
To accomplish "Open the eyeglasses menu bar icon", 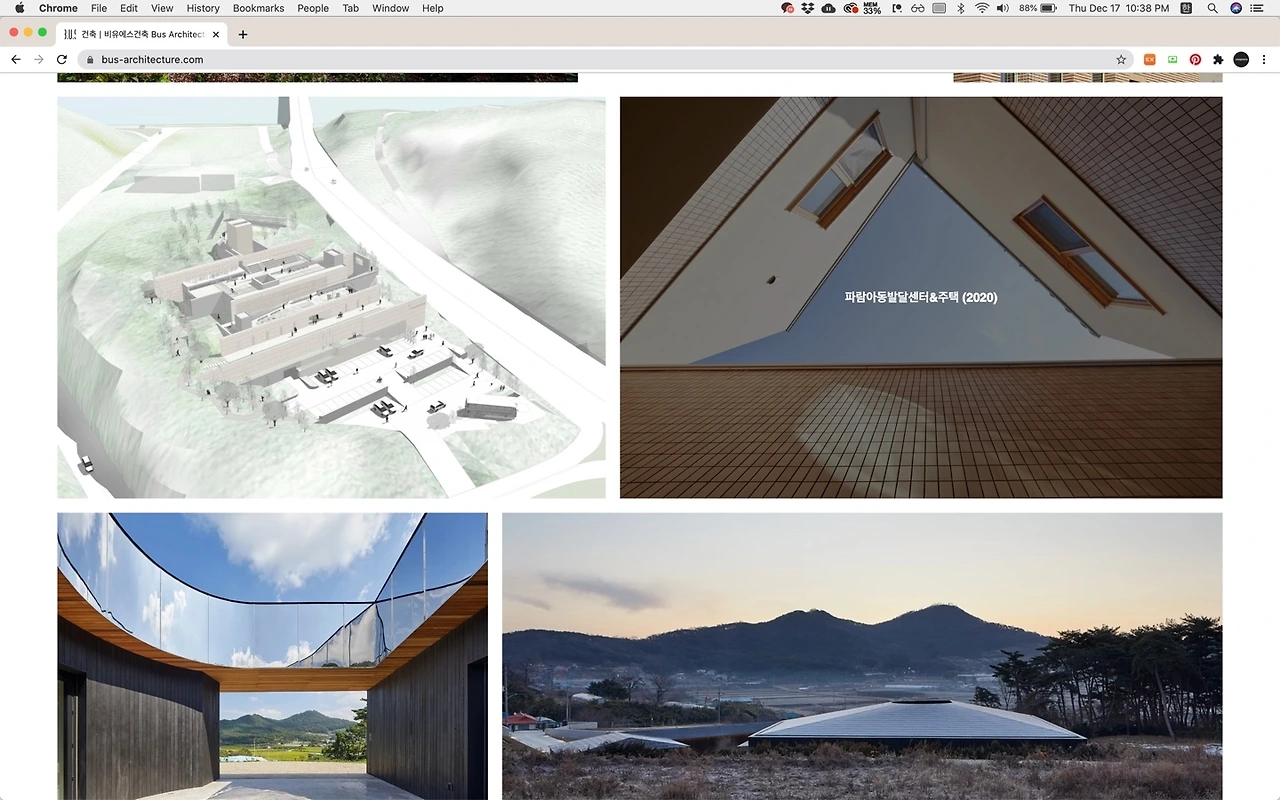I will click(917, 8).
